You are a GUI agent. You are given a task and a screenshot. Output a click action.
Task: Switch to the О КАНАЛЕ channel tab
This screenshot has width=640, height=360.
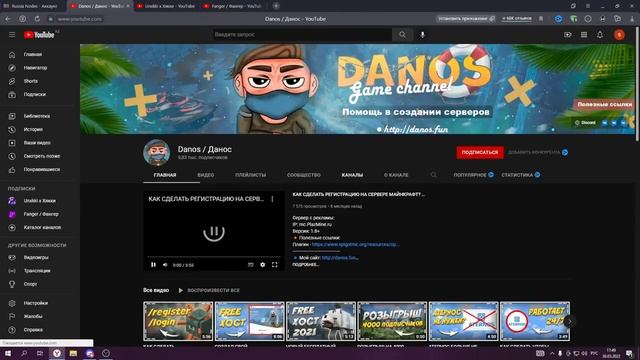pos(396,175)
